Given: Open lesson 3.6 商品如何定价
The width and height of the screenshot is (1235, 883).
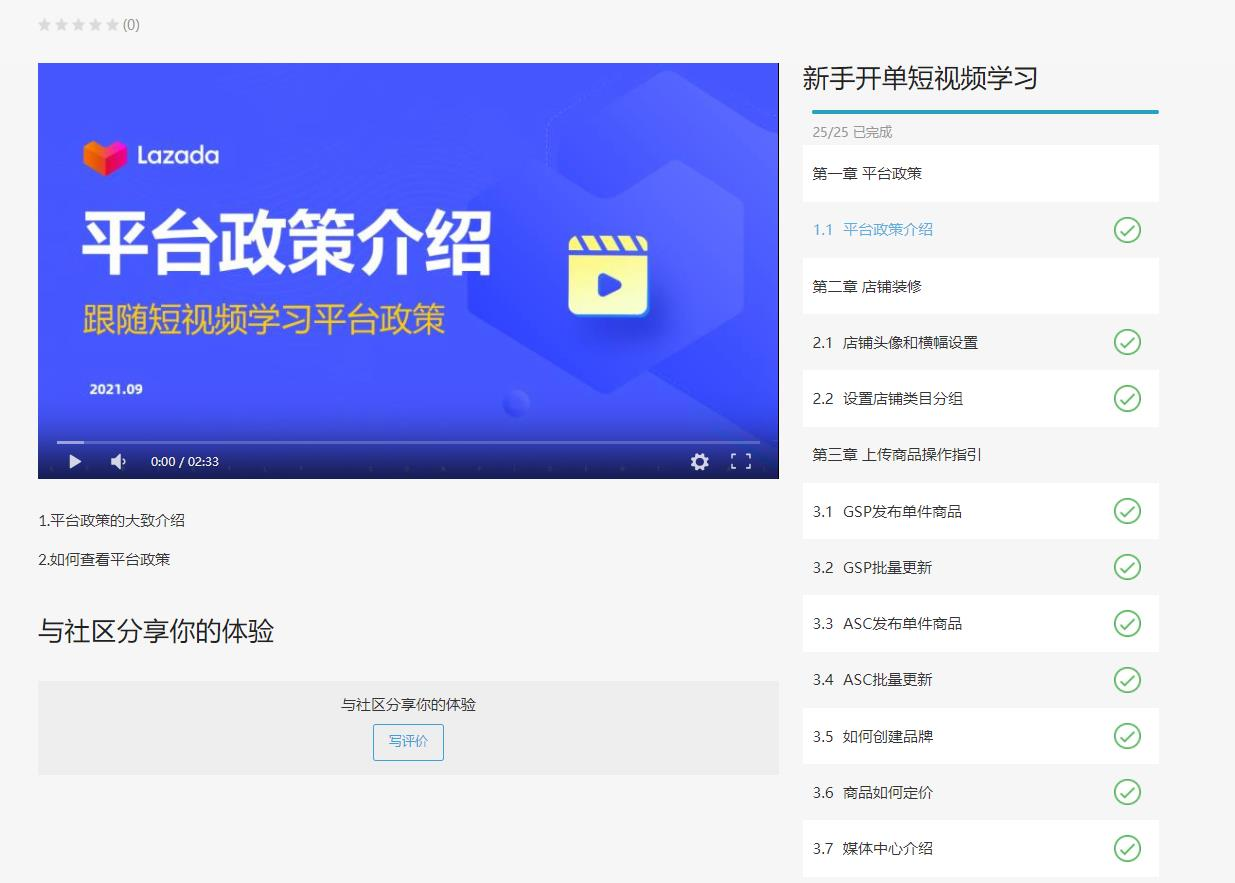Looking at the screenshot, I should pos(887,792).
